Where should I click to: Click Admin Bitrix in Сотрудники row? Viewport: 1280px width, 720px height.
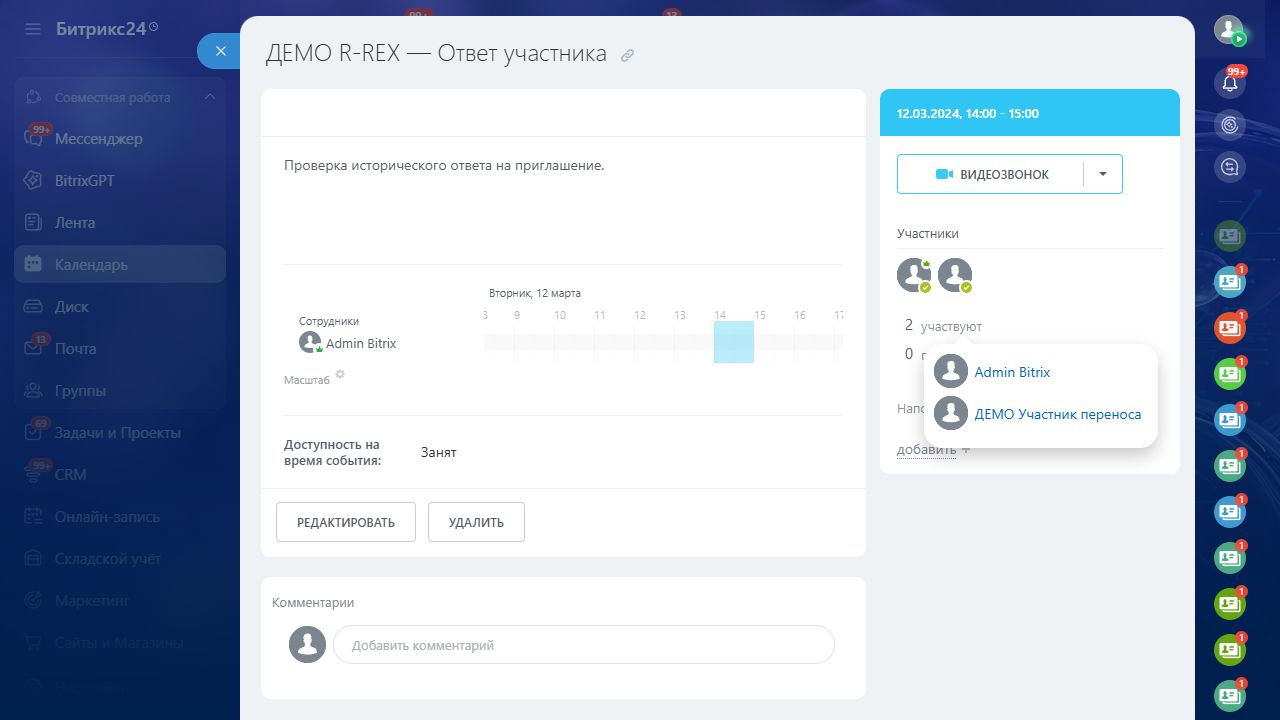click(361, 343)
